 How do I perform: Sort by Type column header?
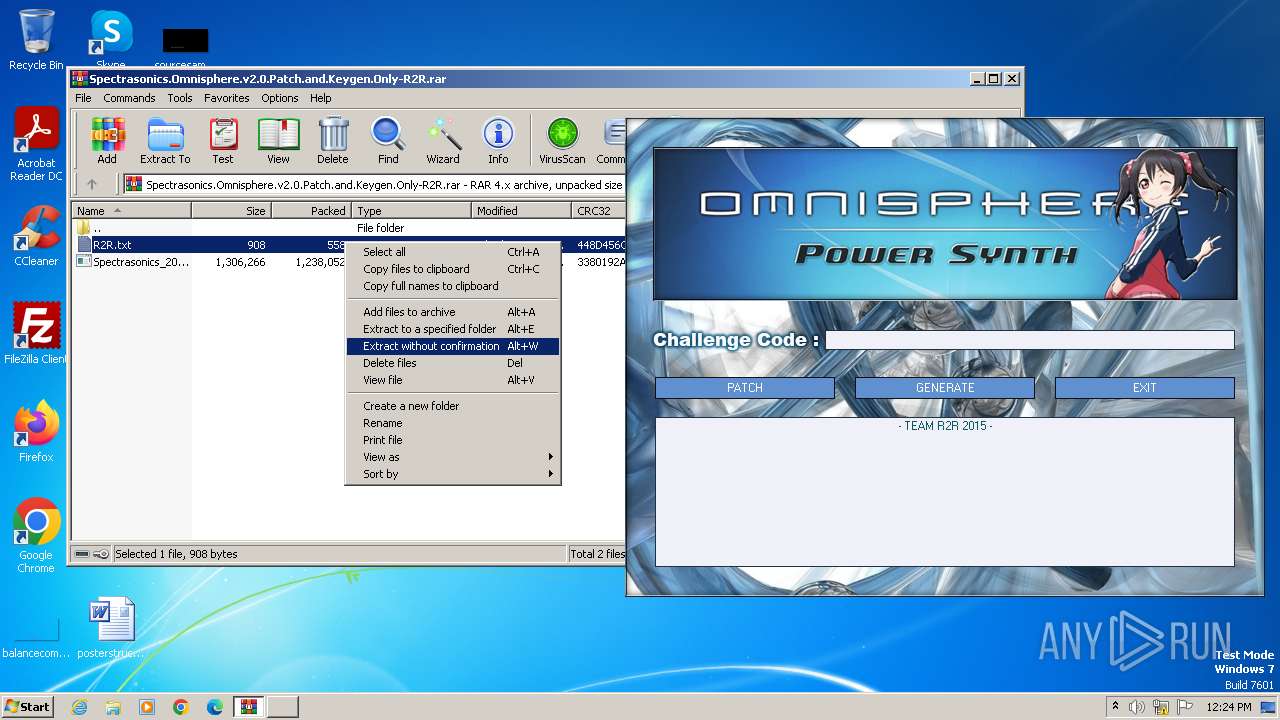(x=411, y=211)
